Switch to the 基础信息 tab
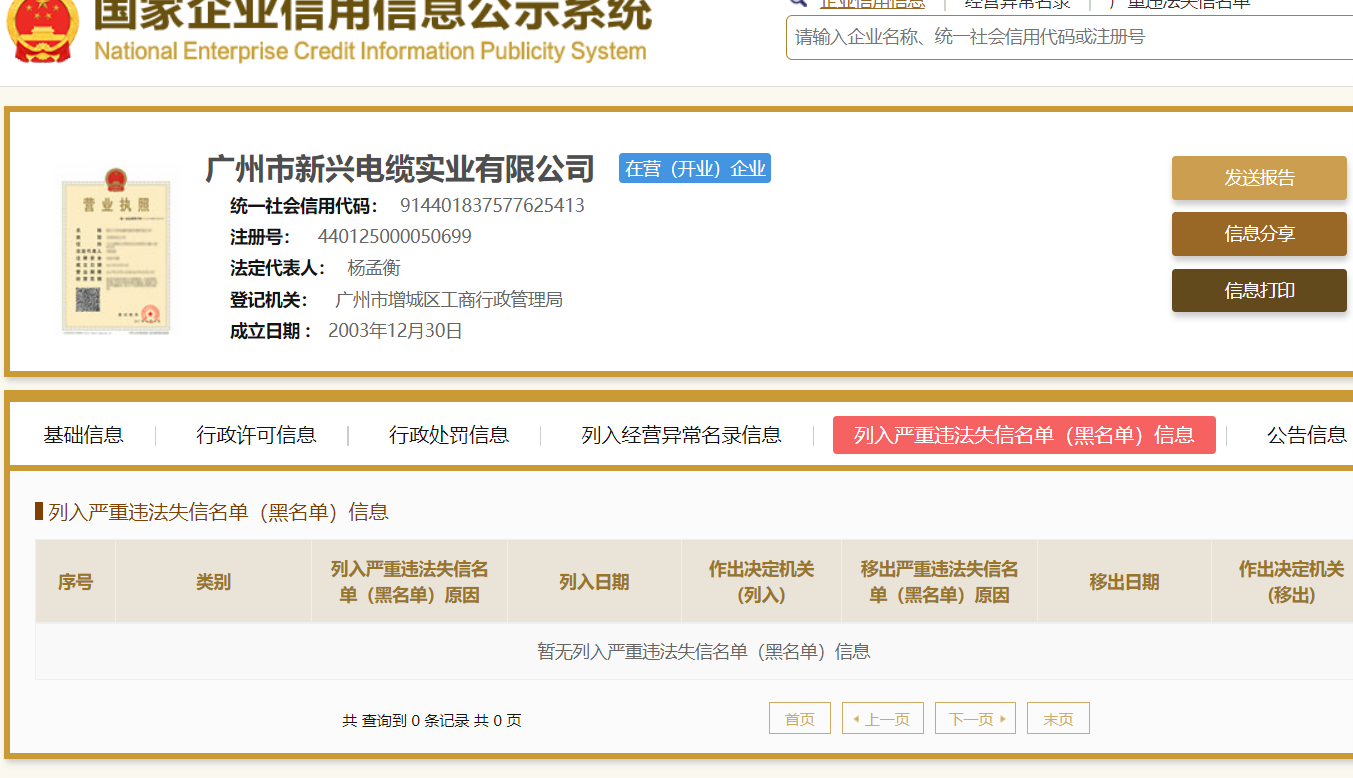The image size is (1353, 778). 83,435
